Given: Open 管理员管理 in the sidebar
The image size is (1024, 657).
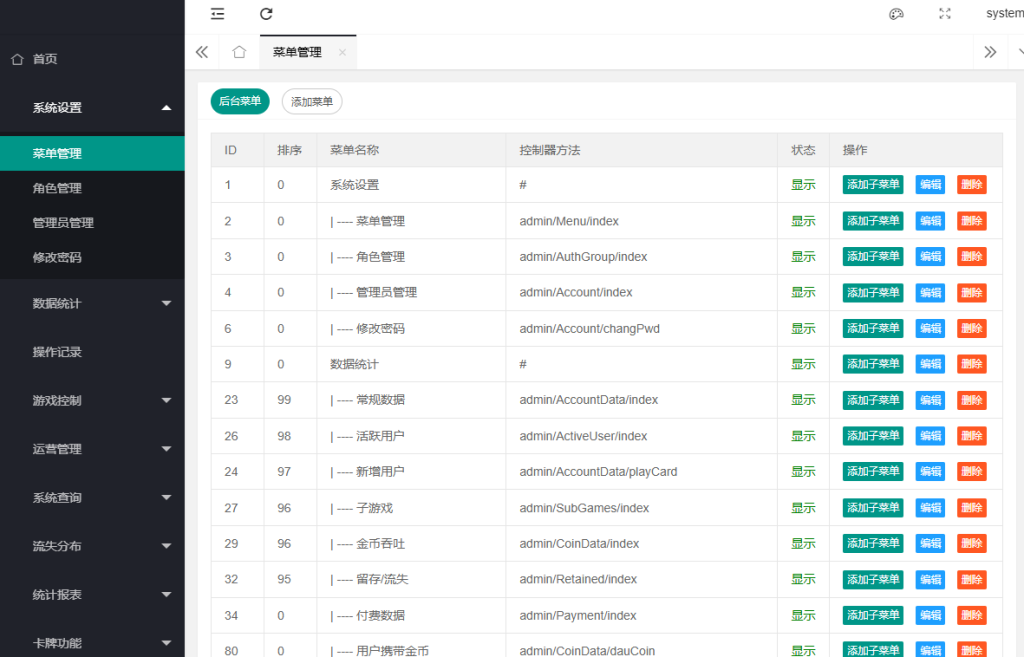Looking at the screenshot, I should coord(92,223).
